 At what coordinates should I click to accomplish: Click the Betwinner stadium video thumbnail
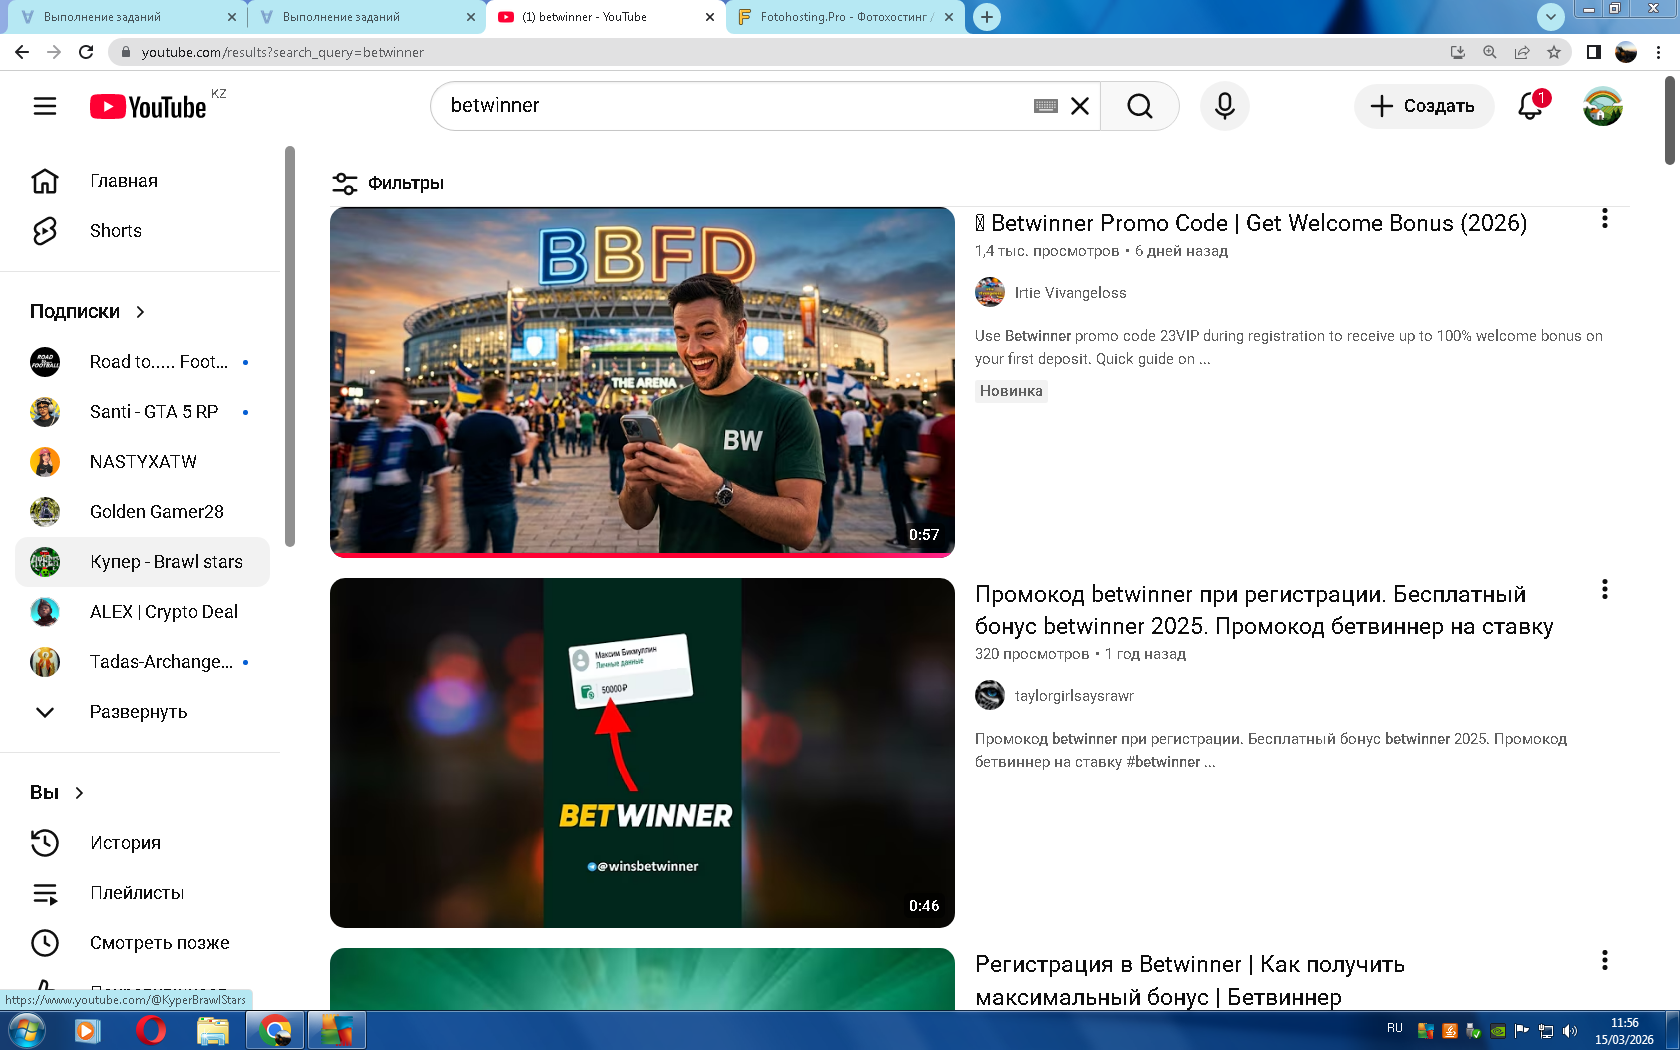642,381
